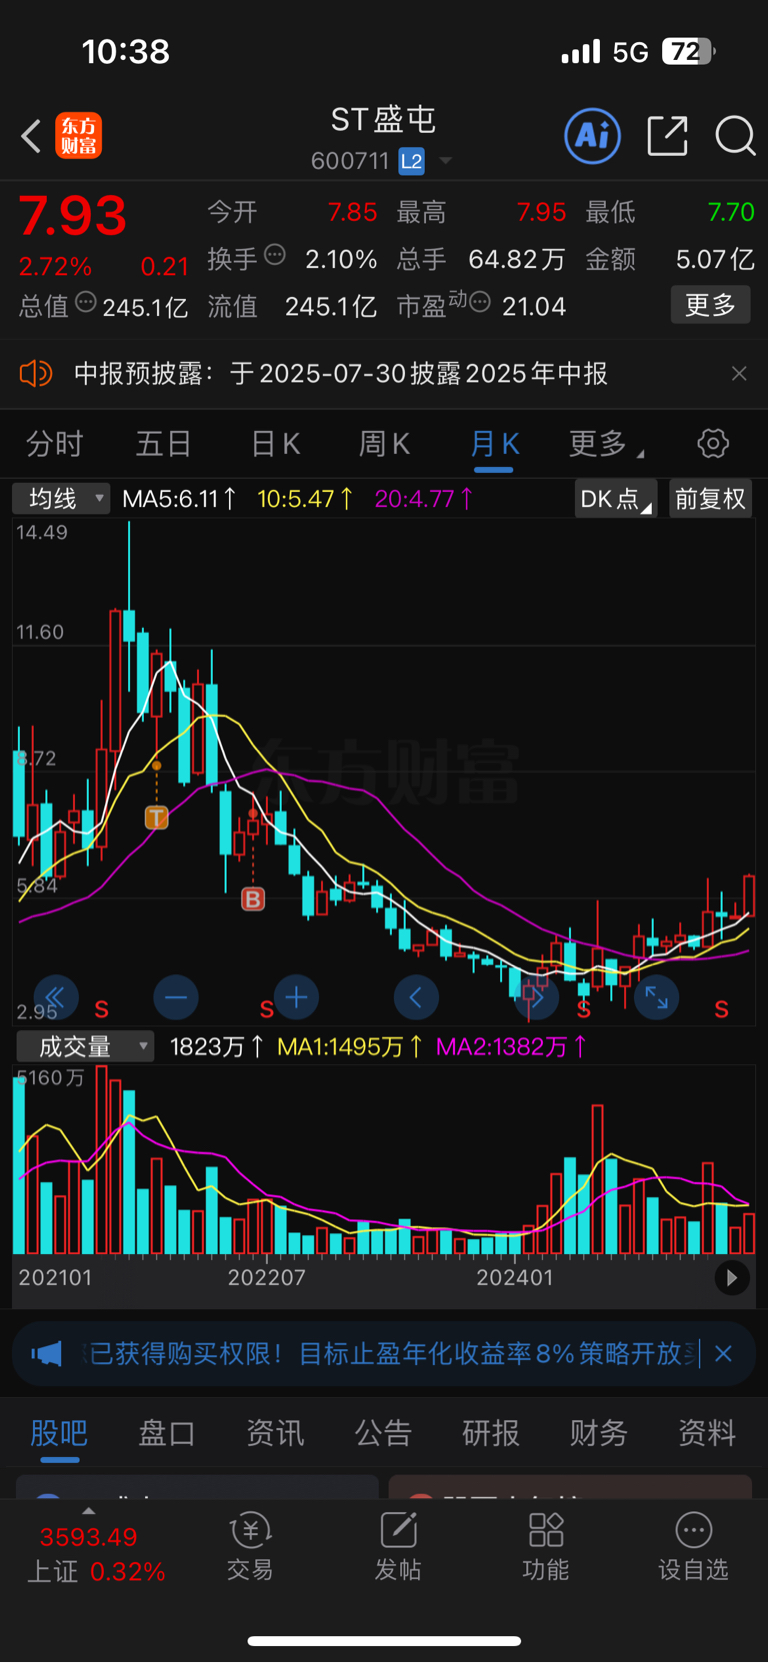This screenshot has width=768, height=1663.
Task: Switch to 资讯 tab
Action: tap(275, 1433)
